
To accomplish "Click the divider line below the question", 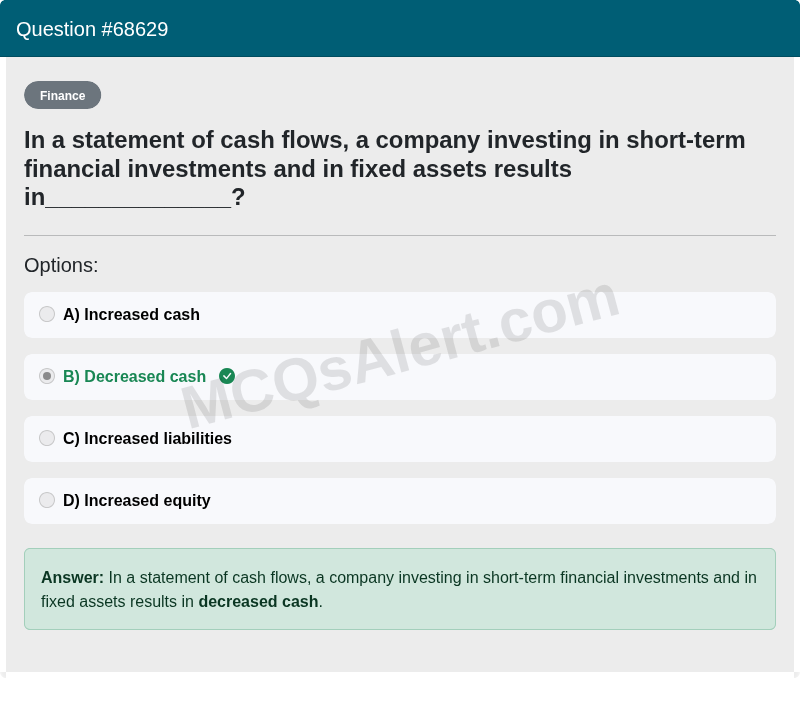I will pyautogui.click(x=400, y=234).
